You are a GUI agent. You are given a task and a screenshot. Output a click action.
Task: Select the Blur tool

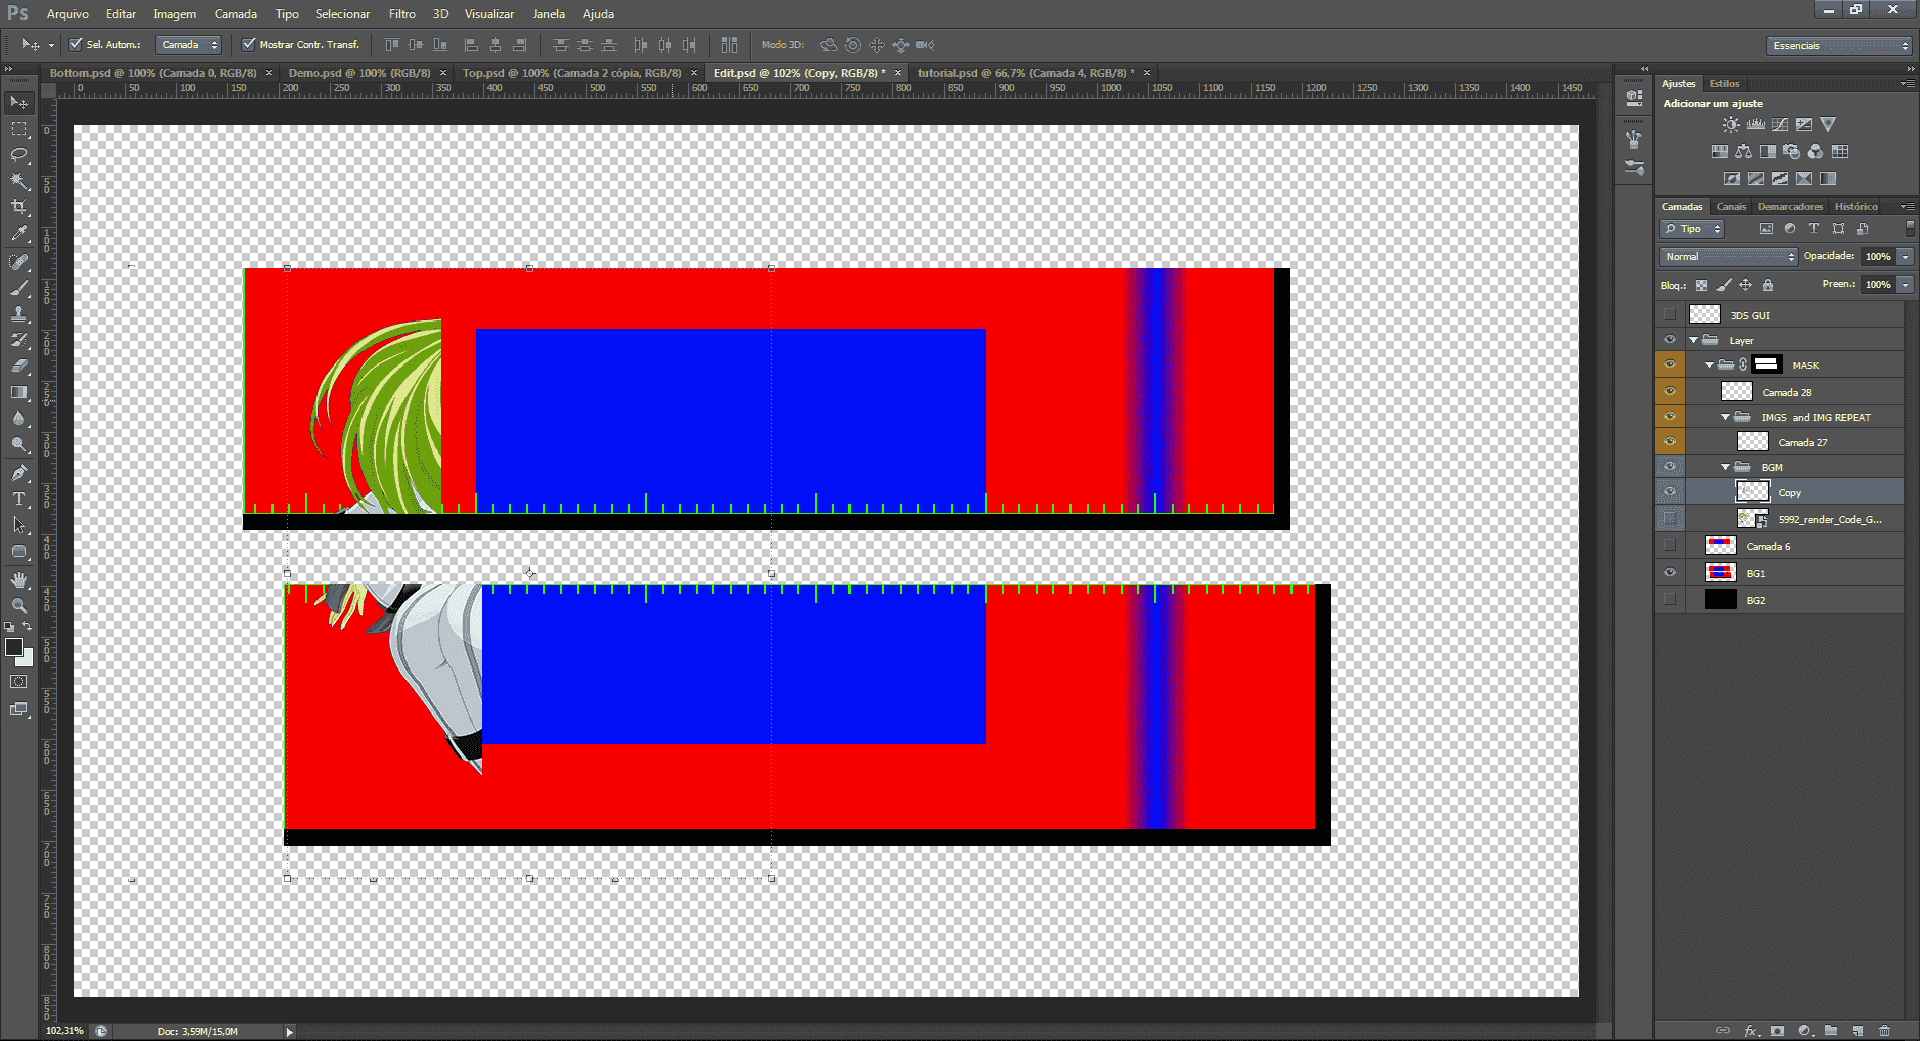(x=19, y=418)
